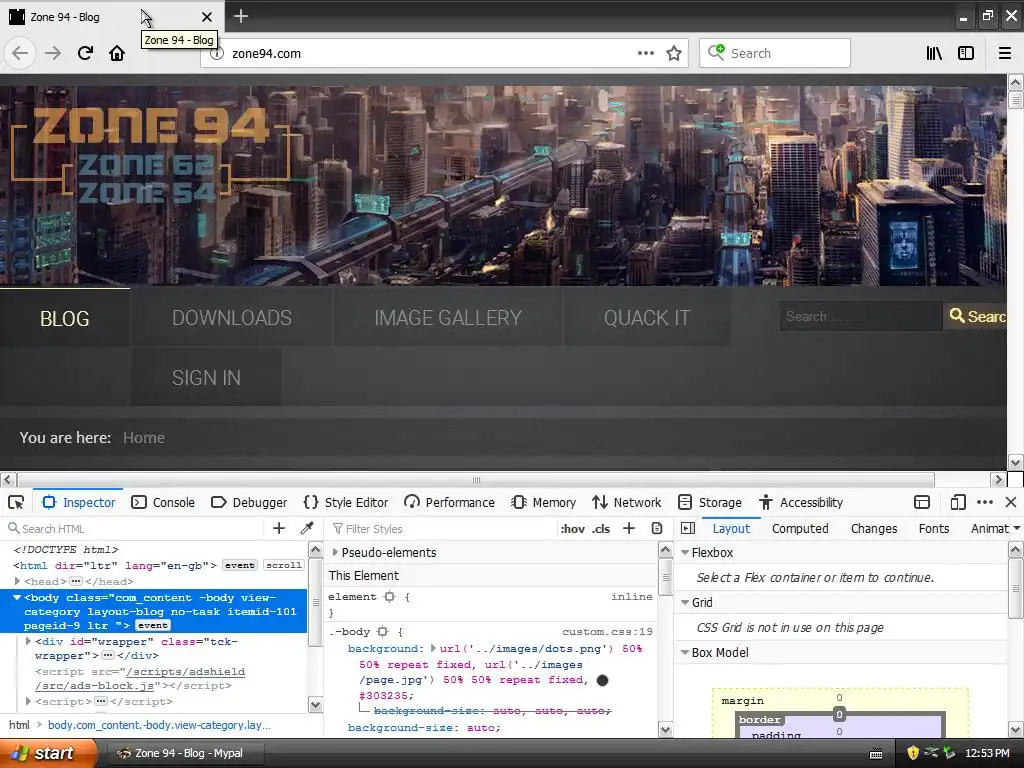Open the DOWNLOADS navigation item

(232, 318)
